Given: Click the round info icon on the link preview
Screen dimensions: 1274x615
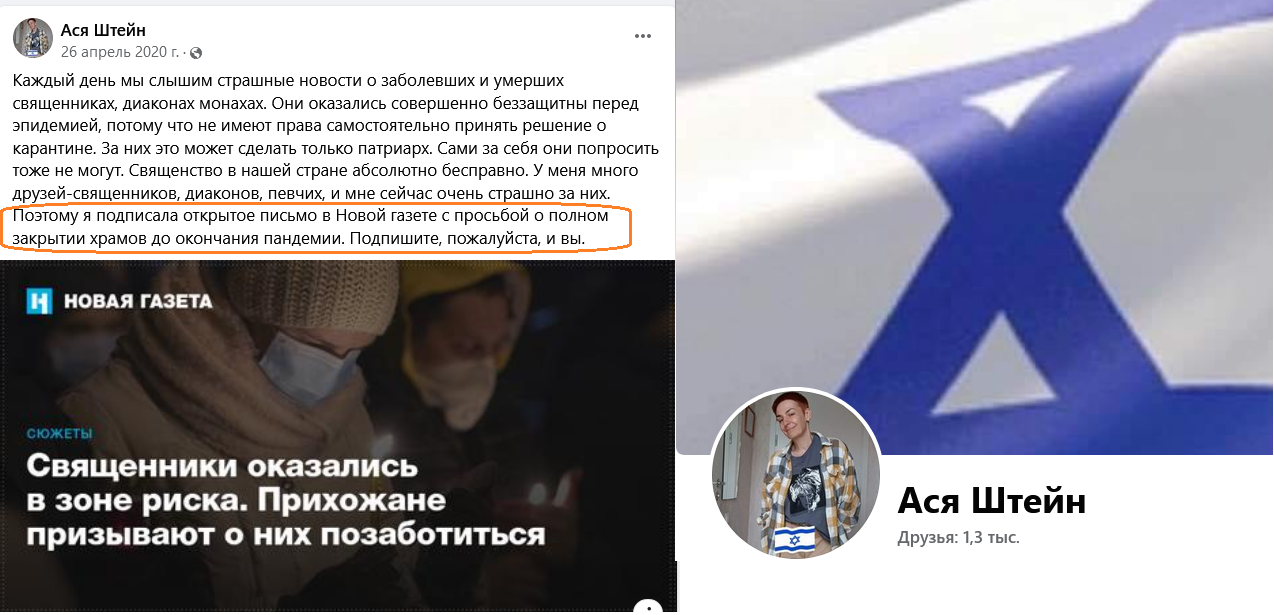Looking at the screenshot, I should click(648, 607).
